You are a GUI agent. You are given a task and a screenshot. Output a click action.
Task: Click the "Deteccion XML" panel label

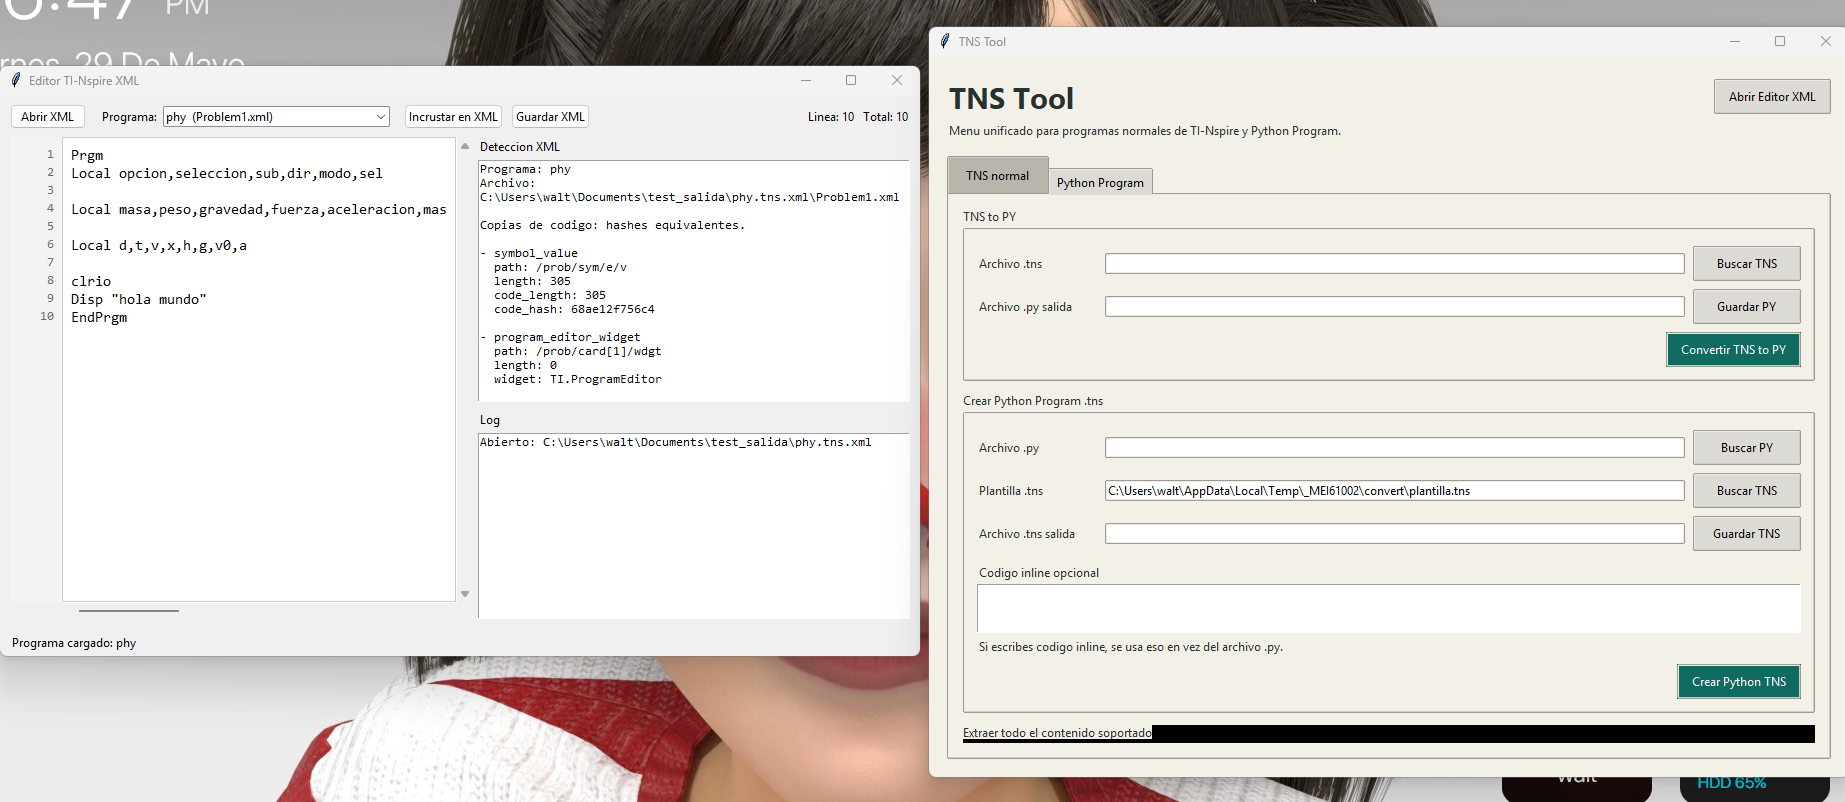[x=520, y=147]
